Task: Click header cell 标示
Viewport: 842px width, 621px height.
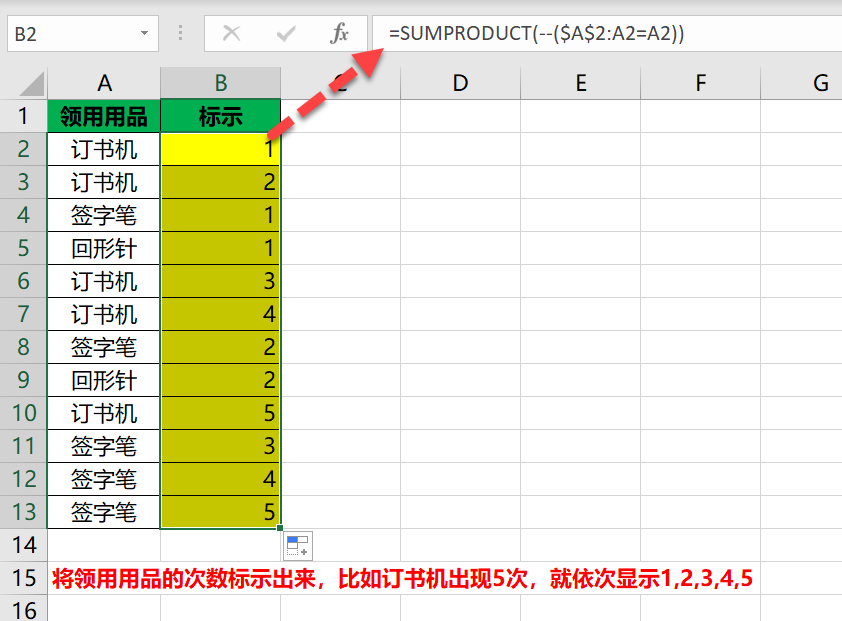Action: pyautogui.click(x=220, y=116)
